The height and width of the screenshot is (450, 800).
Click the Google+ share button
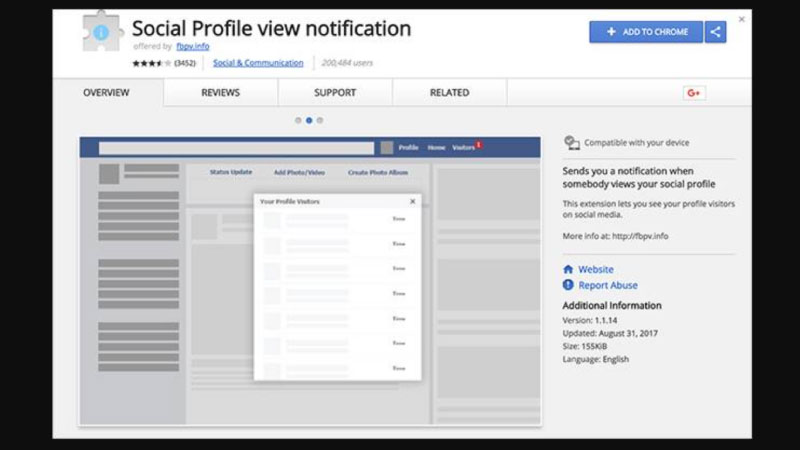click(x=694, y=93)
